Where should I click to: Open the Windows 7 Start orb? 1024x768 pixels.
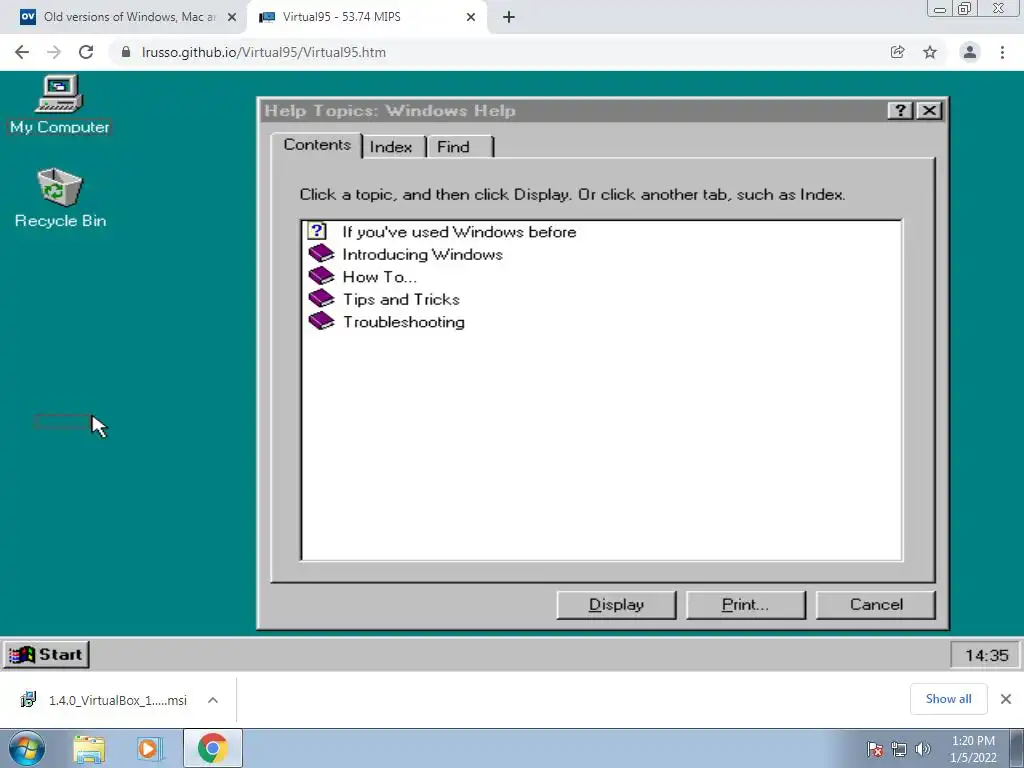[x=26, y=748]
